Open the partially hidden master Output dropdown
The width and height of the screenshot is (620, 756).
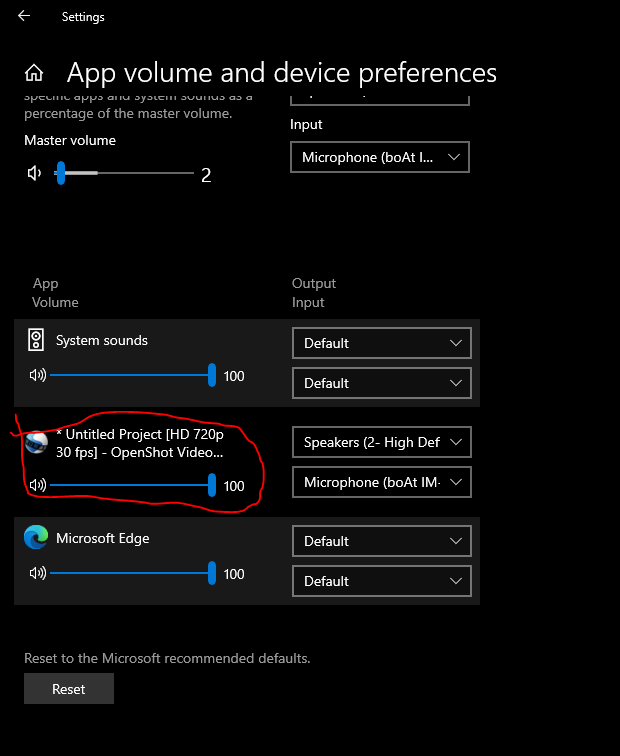pos(380,100)
